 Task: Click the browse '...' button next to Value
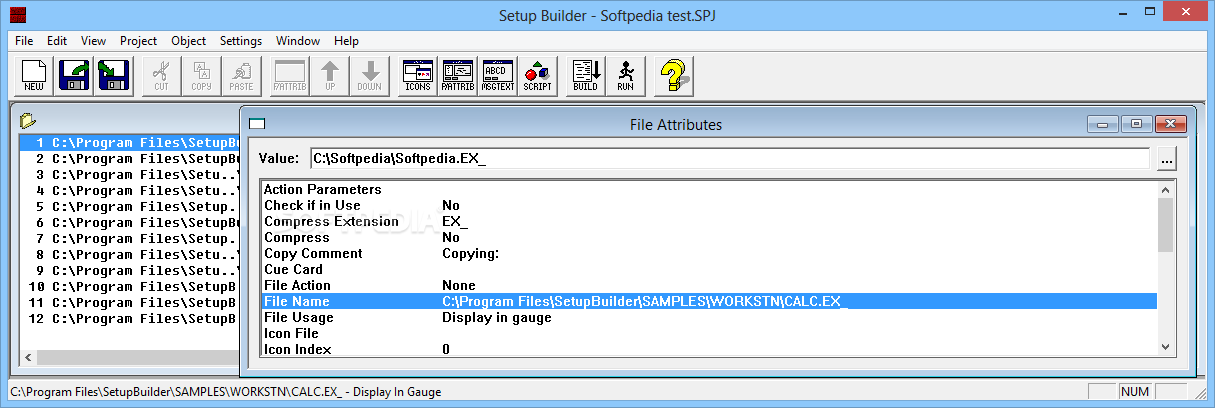coord(1167,158)
